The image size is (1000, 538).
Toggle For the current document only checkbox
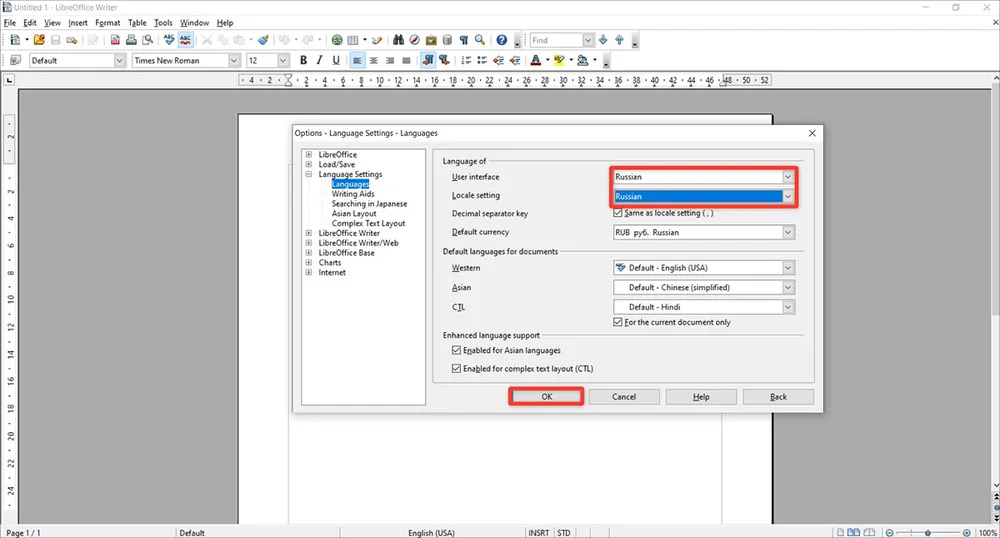[617, 323]
